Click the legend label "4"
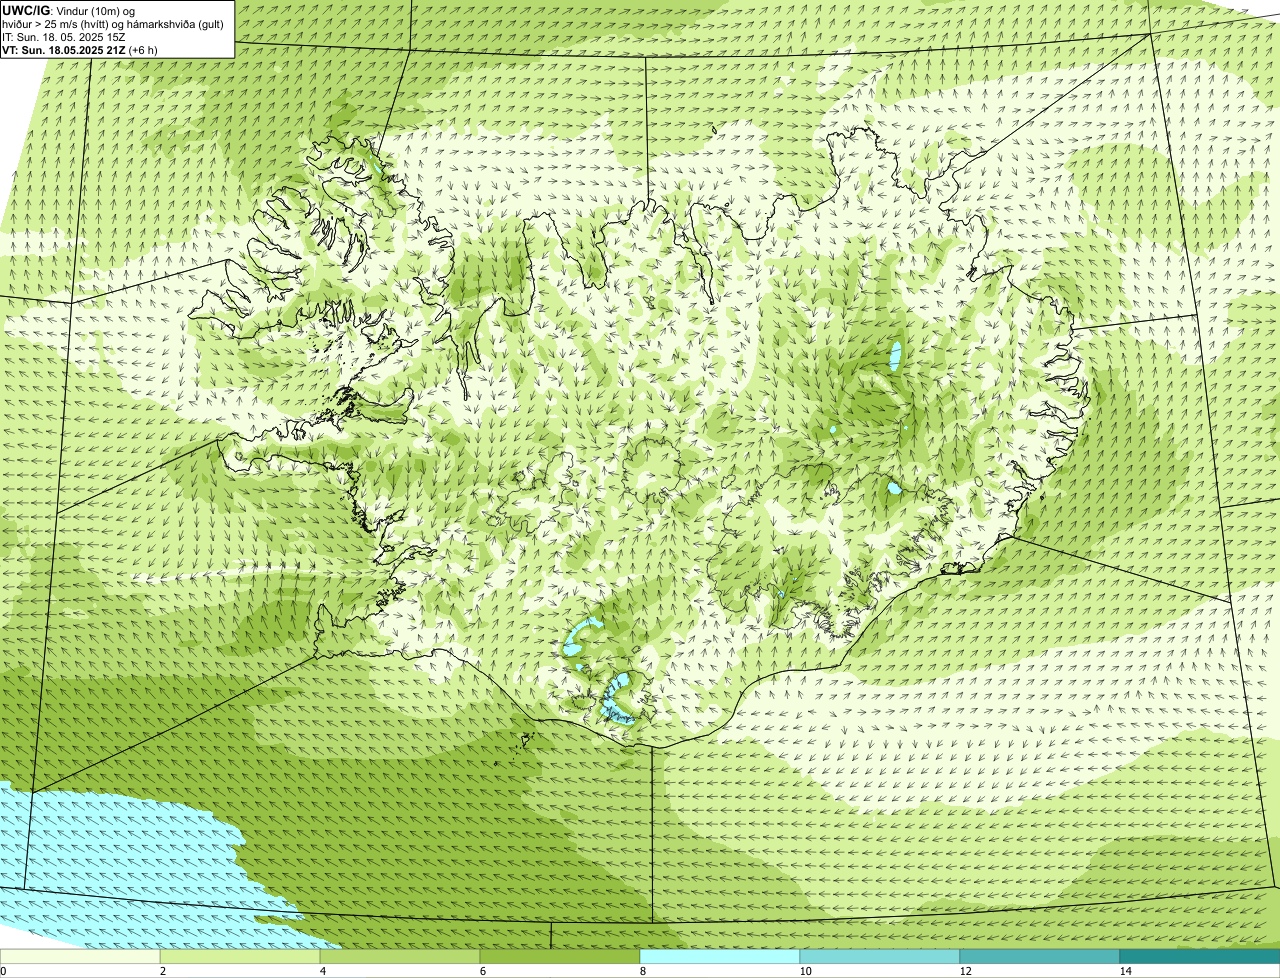Image resolution: width=1280 pixels, height=978 pixels. pos(322,971)
